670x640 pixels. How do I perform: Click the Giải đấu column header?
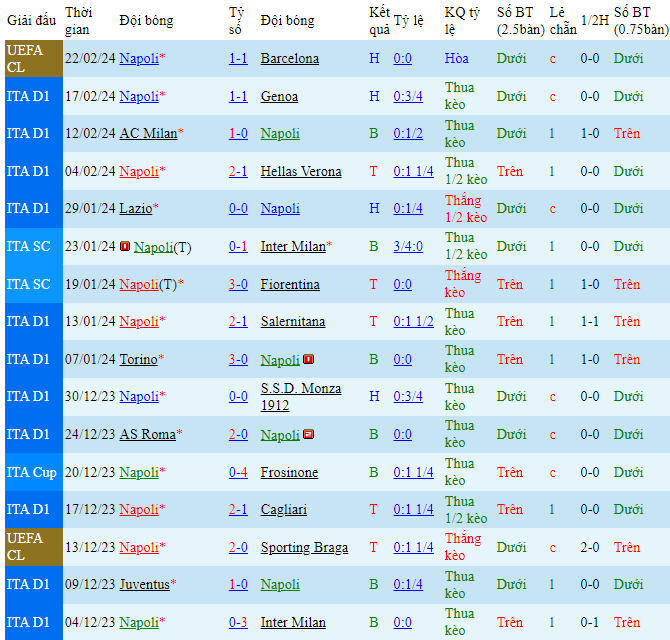(31, 20)
